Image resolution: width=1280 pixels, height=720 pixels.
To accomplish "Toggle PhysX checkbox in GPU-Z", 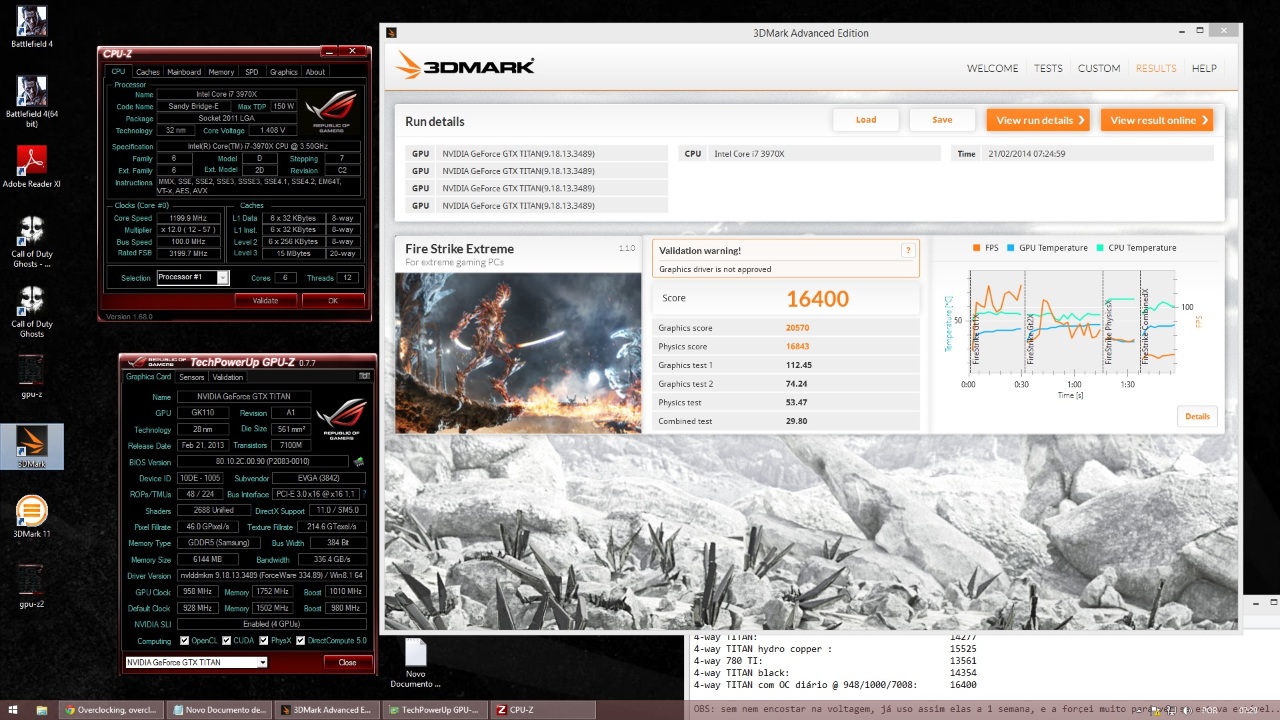I will tap(263, 641).
